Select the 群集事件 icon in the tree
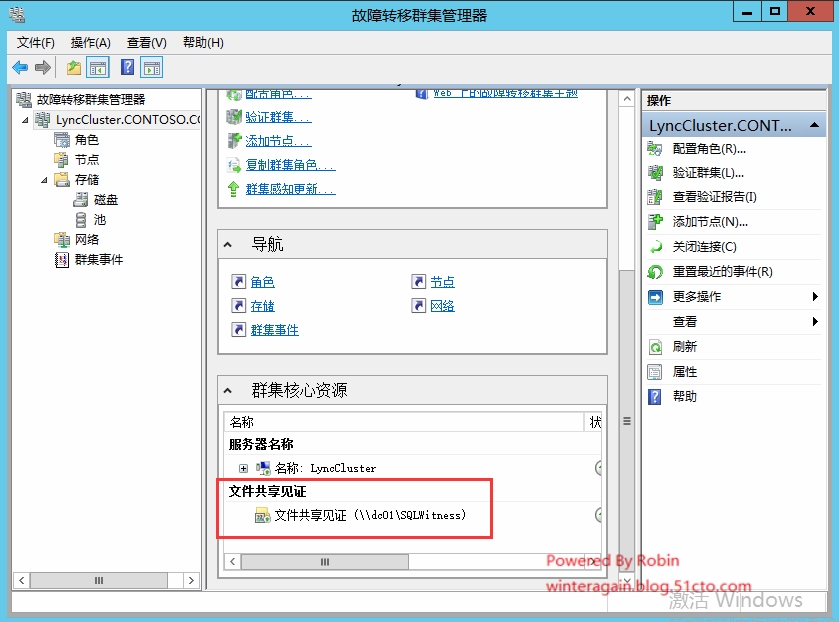This screenshot has width=839, height=622. click(62, 260)
